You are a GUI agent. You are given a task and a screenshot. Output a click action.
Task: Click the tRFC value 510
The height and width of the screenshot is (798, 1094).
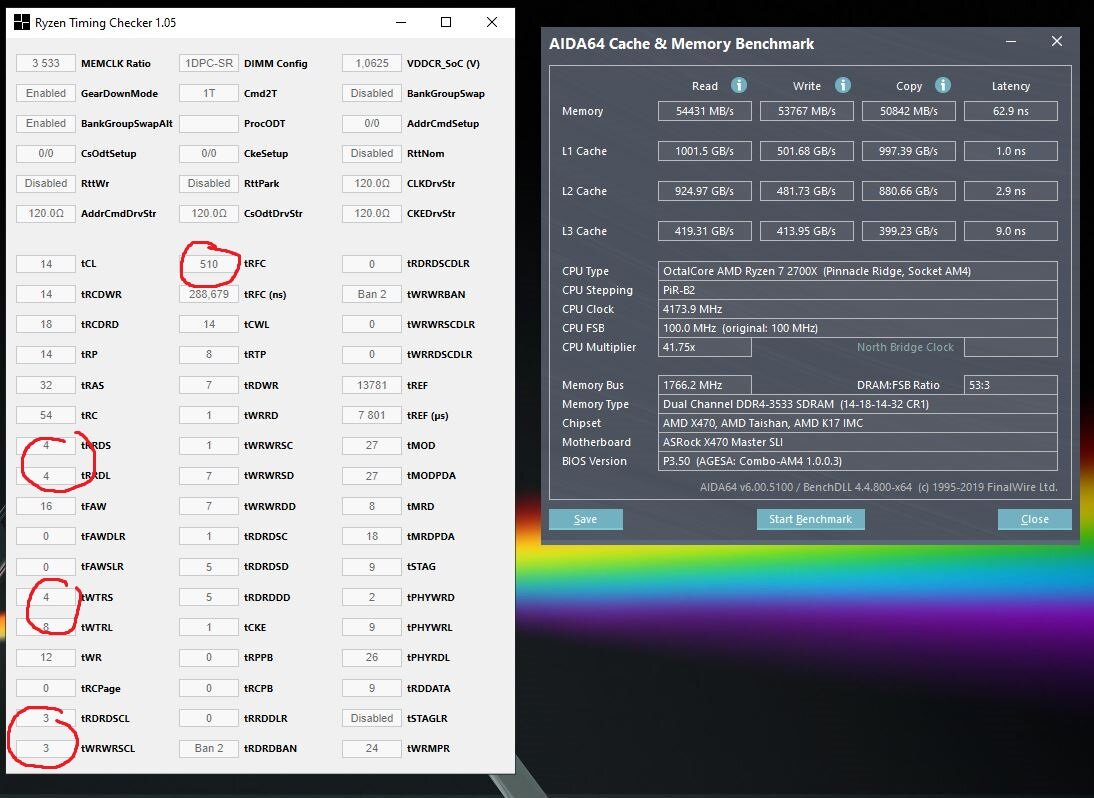[209, 264]
